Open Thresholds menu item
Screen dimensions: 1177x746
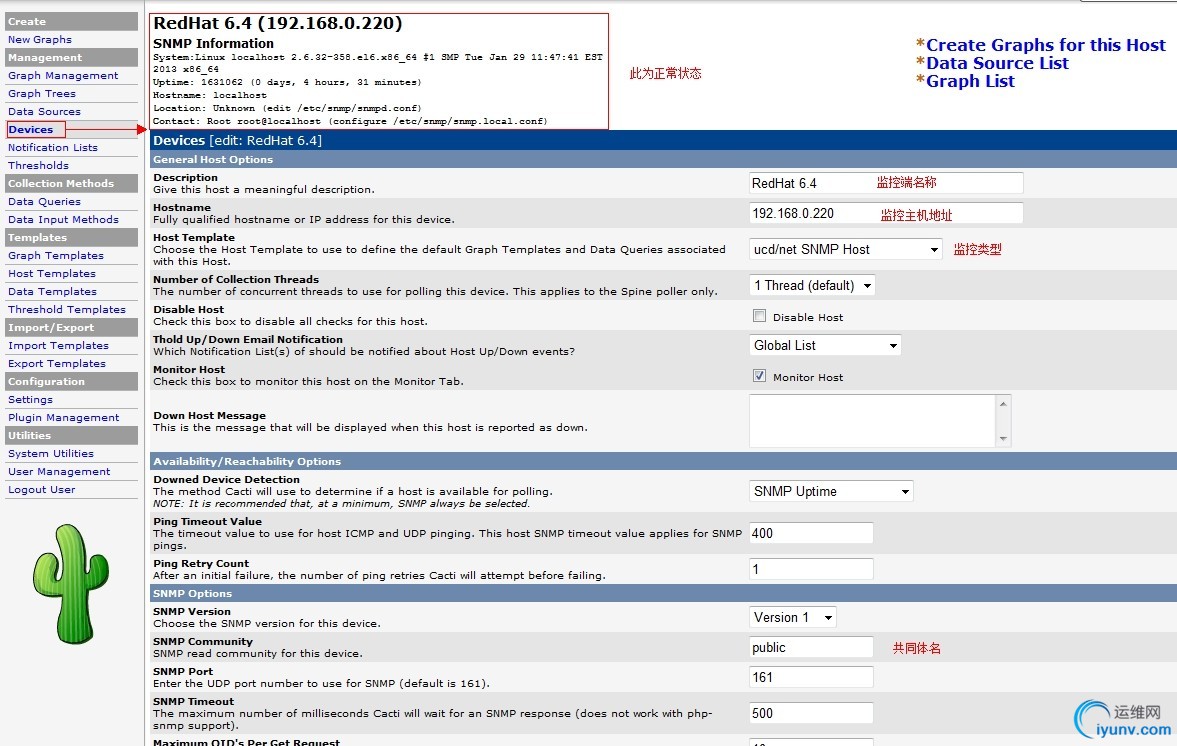[38, 165]
